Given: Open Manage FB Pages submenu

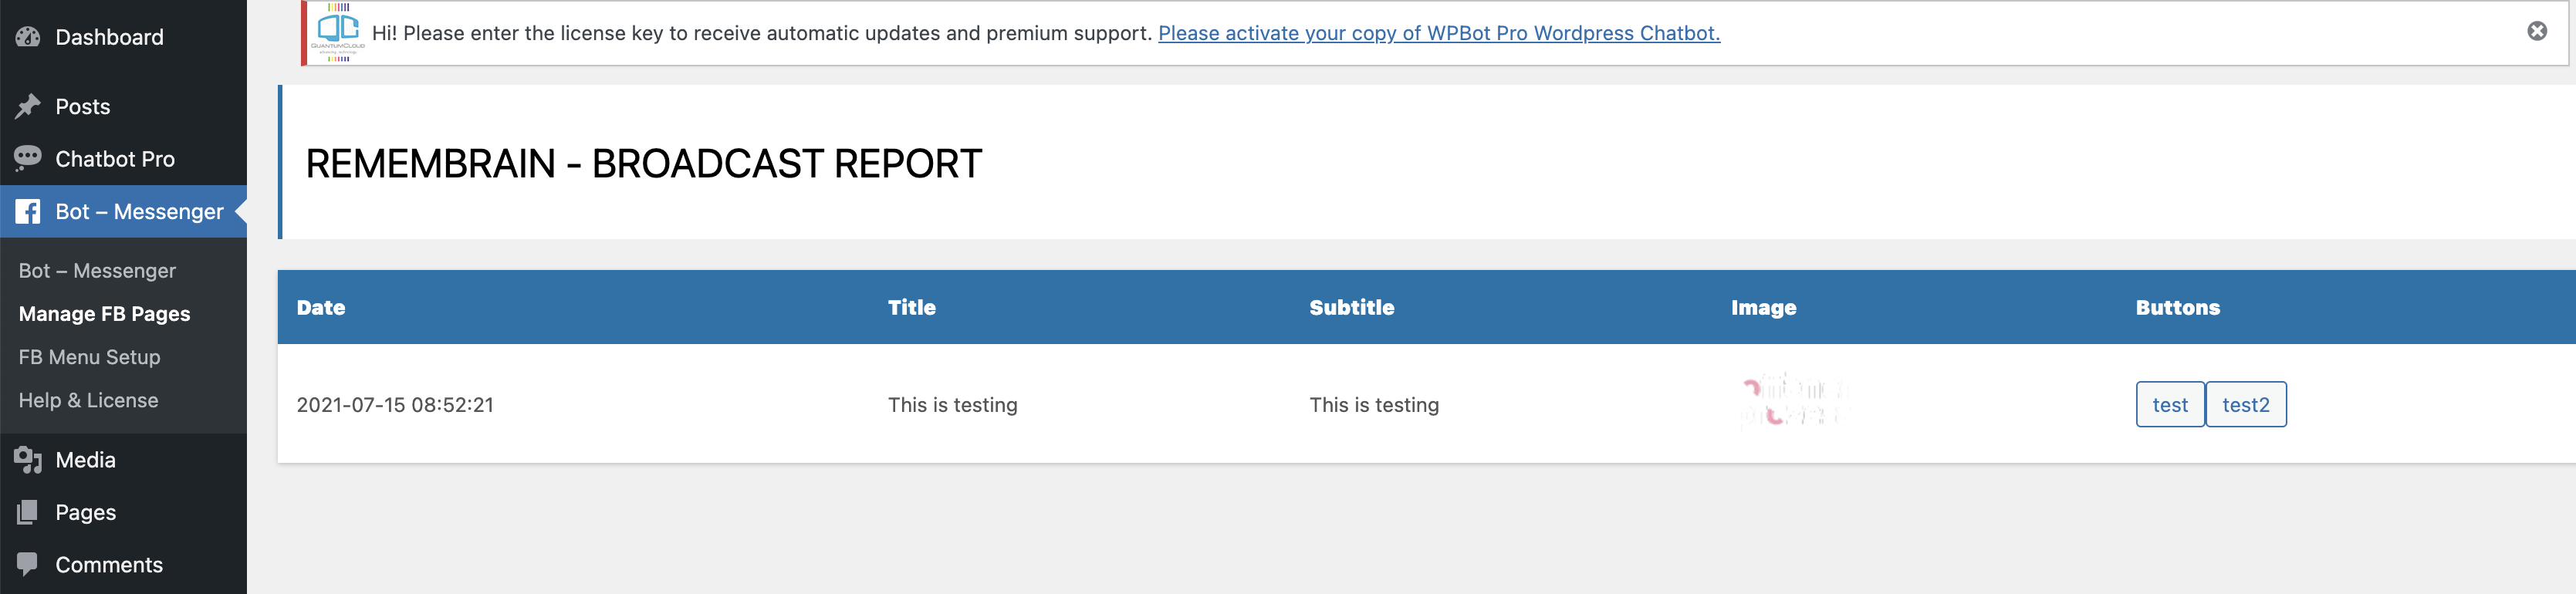Looking at the screenshot, I should [x=104, y=314].
